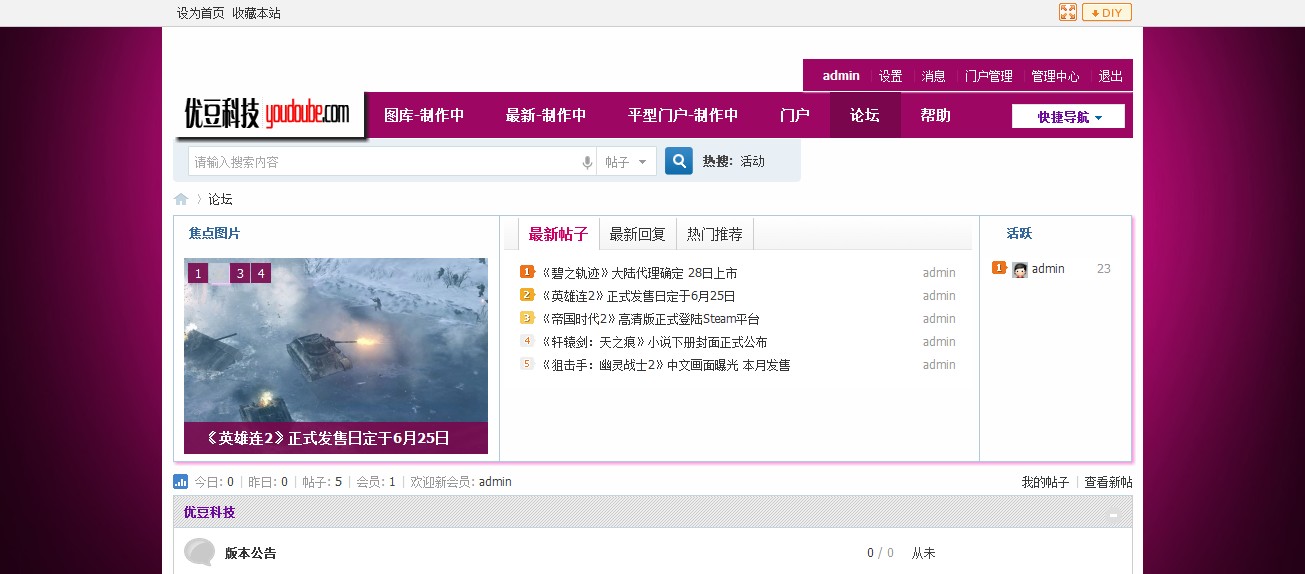Click the home breadcrumb icon
This screenshot has height=574, width=1305.
(181, 199)
